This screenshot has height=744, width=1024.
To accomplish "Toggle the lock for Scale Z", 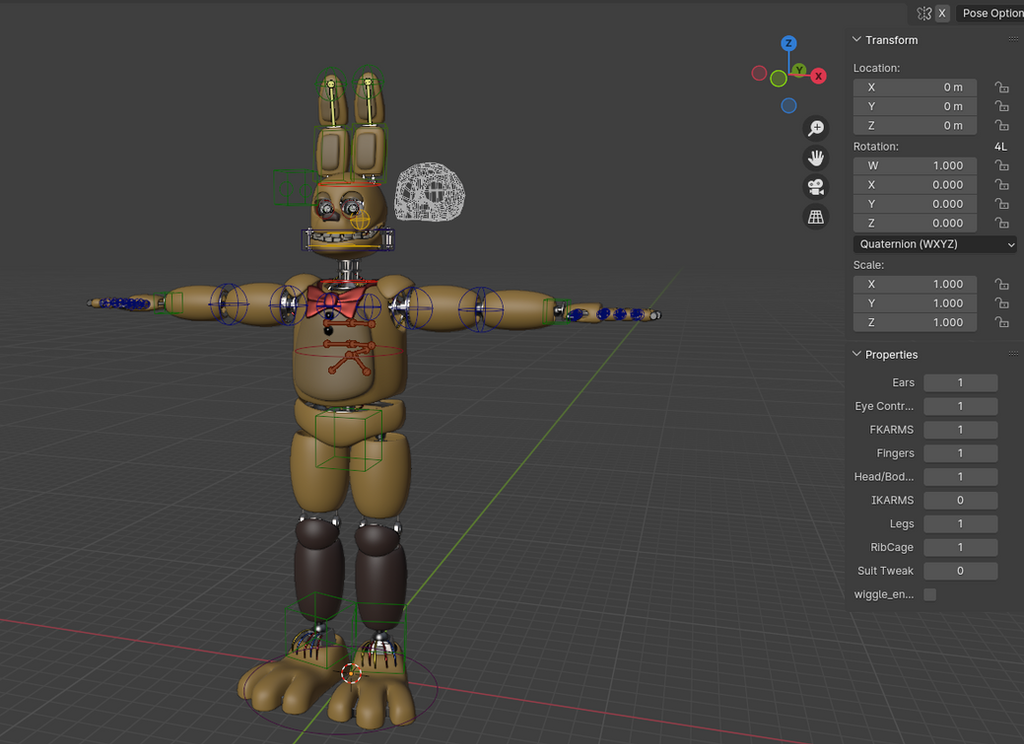I will (1001, 322).
